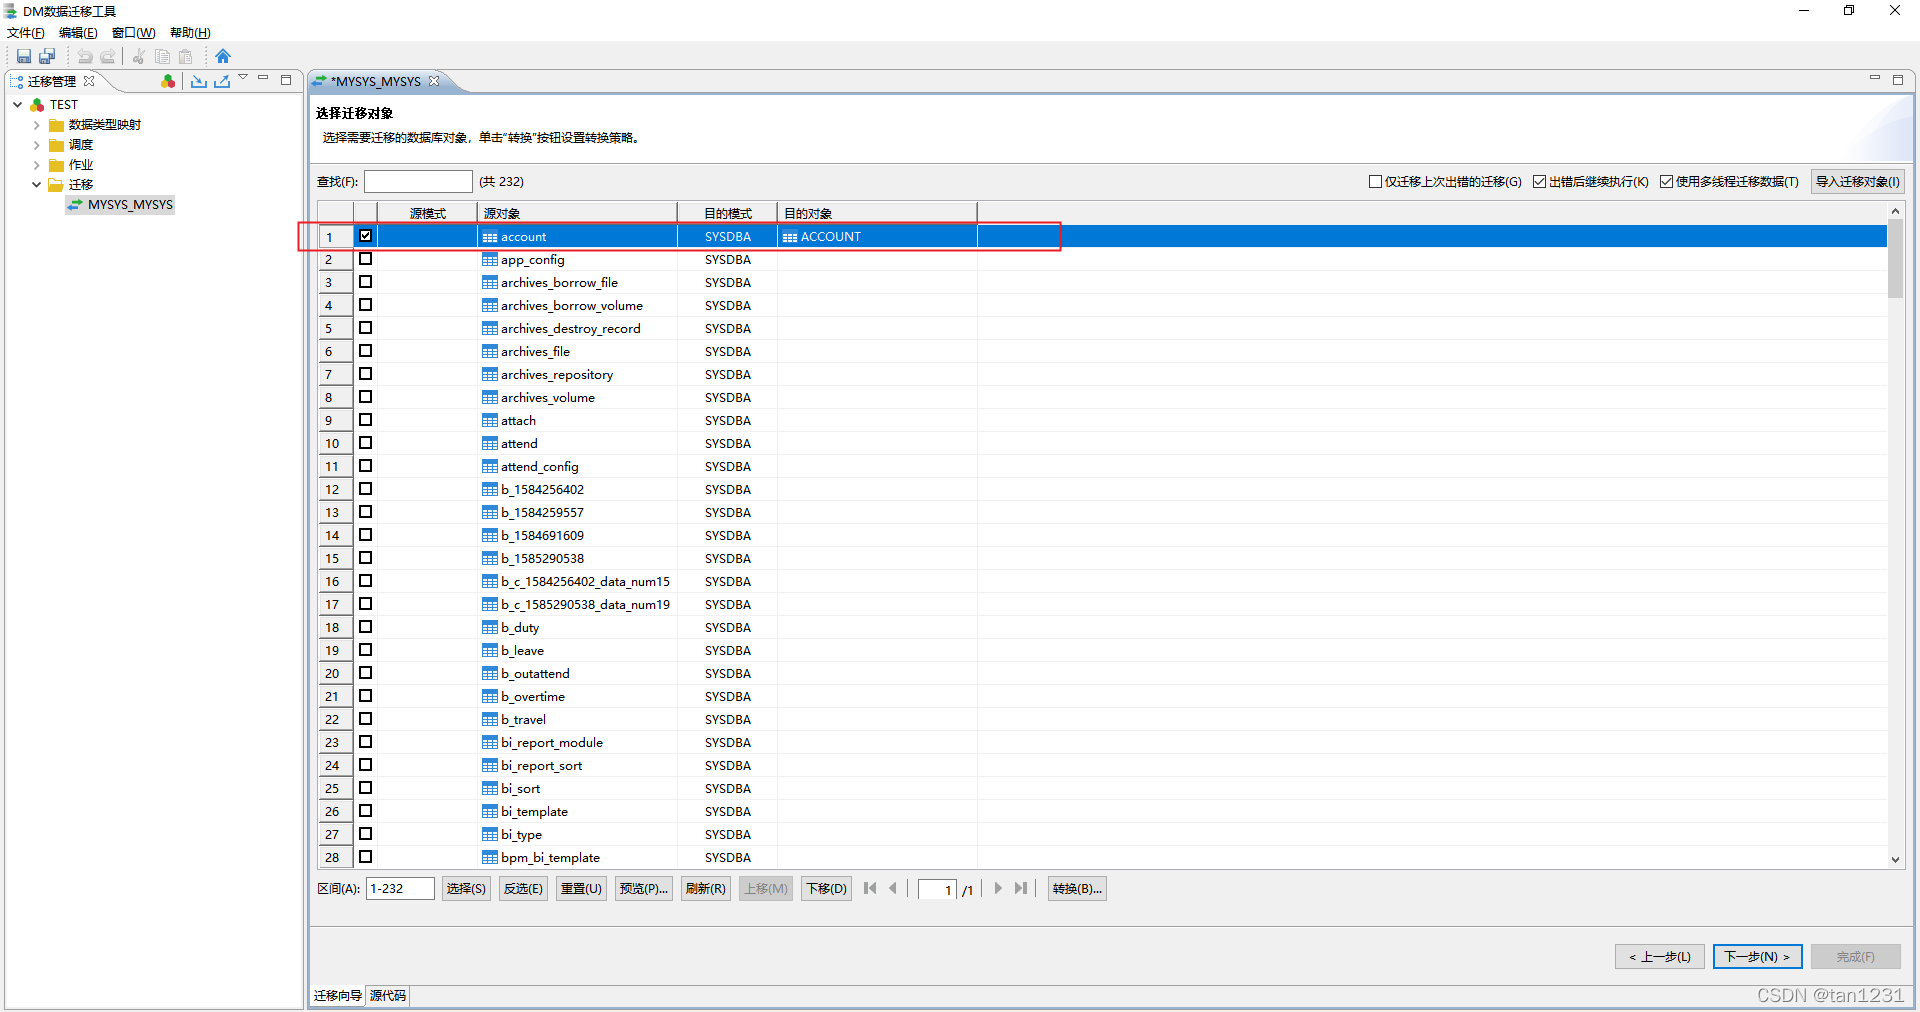Image resolution: width=1920 pixels, height=1012 pixels.
Task: Go to next page of objects list
Action: [x=998, y=888]
